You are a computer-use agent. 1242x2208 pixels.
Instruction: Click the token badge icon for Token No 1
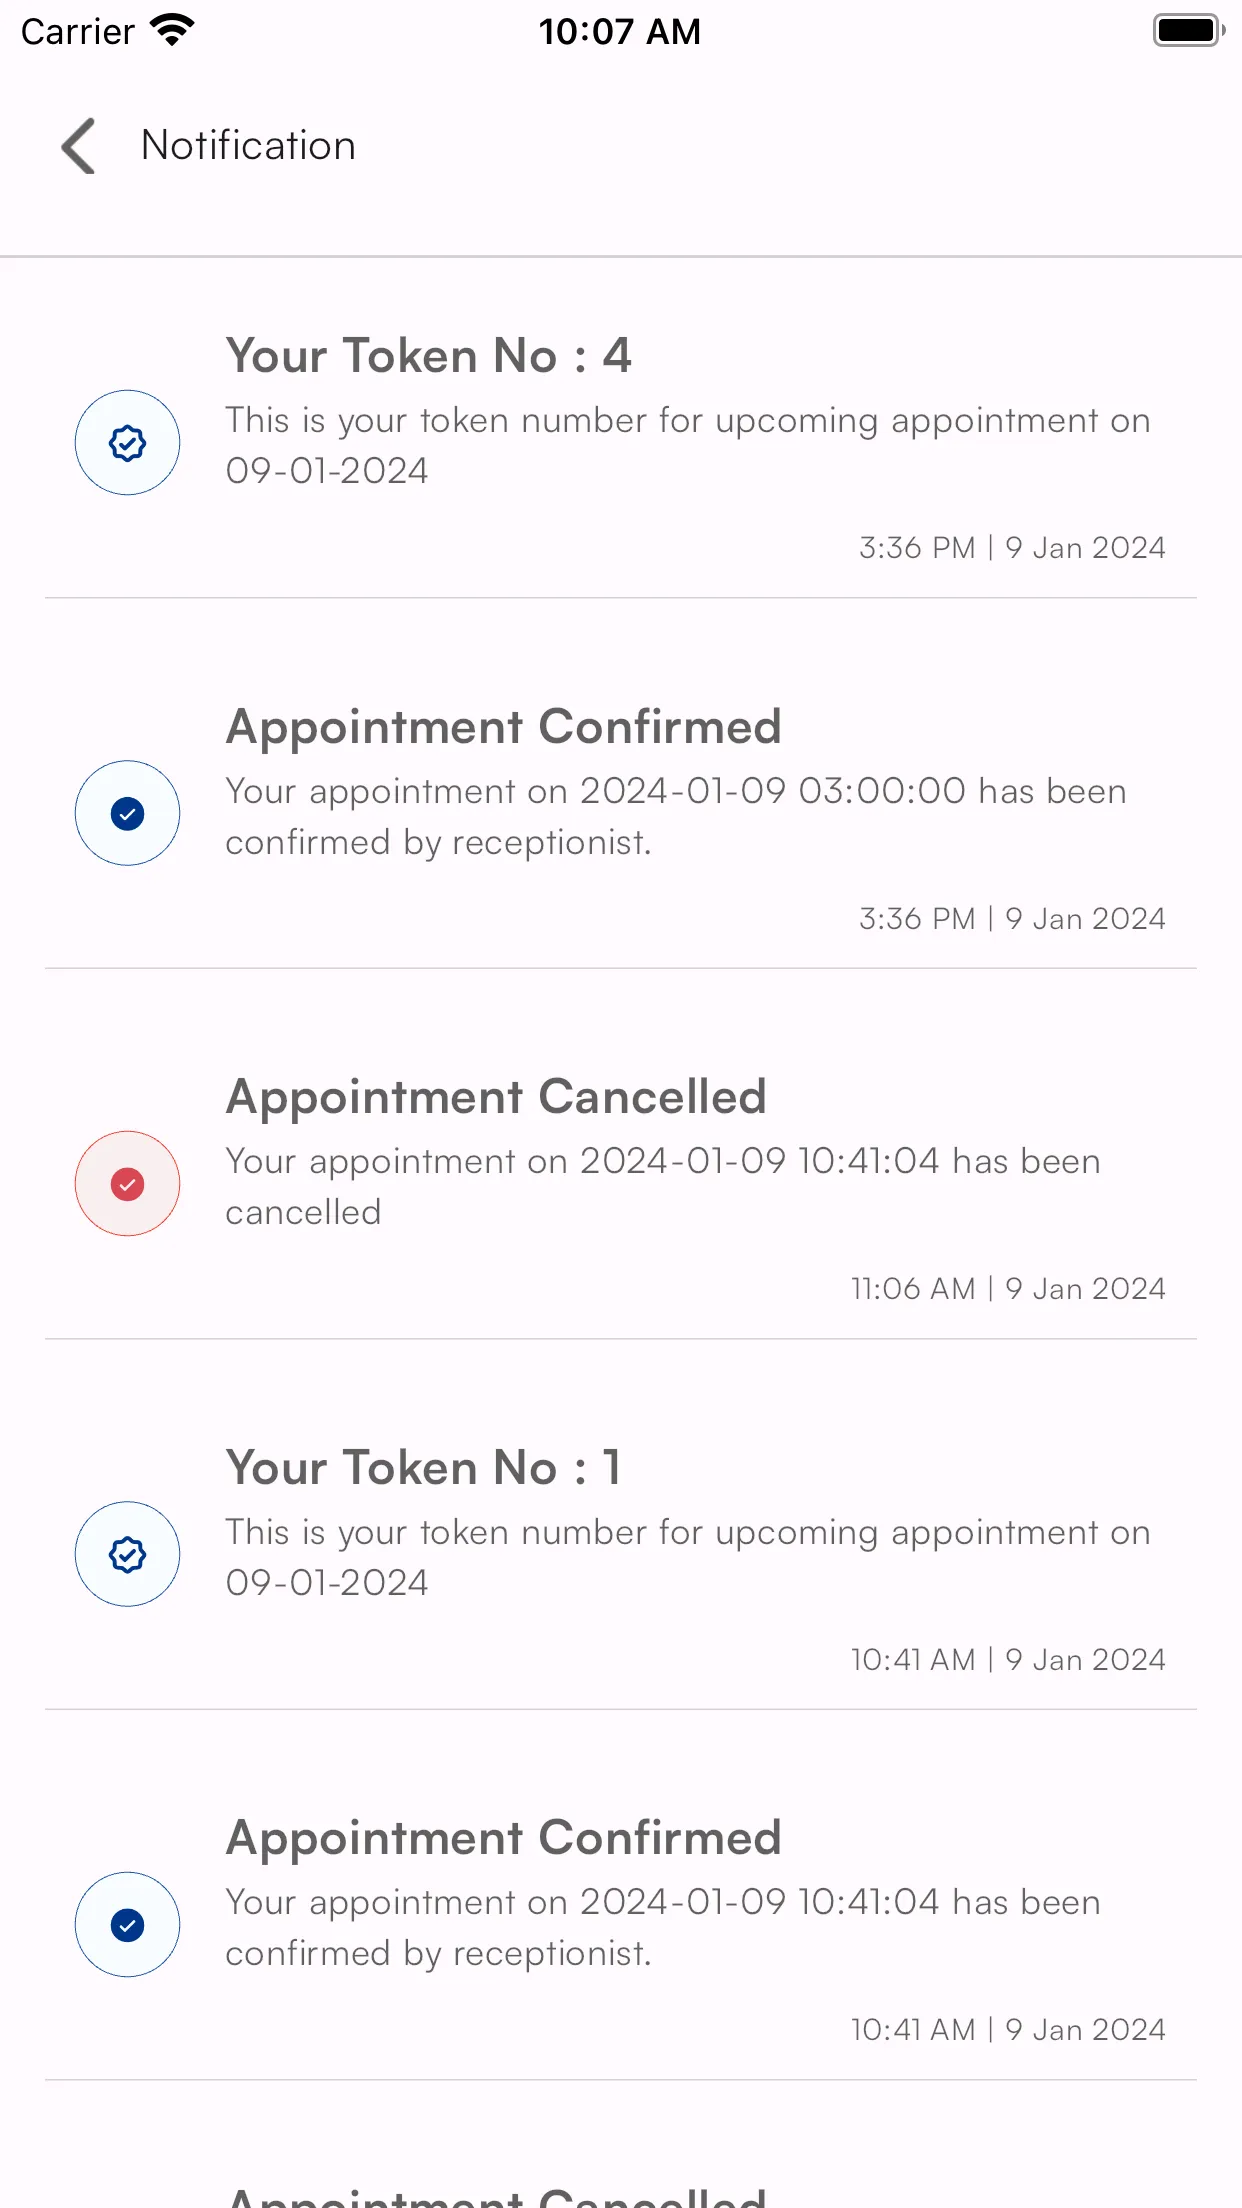tap(128, 1554)
